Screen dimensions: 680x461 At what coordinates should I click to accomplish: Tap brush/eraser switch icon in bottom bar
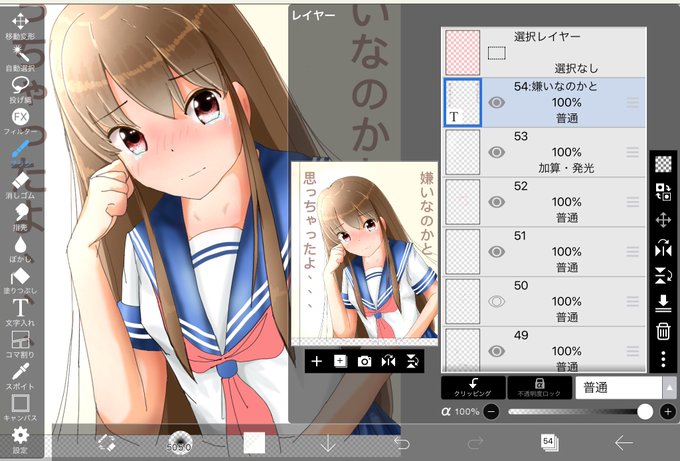tap(106, 443)
